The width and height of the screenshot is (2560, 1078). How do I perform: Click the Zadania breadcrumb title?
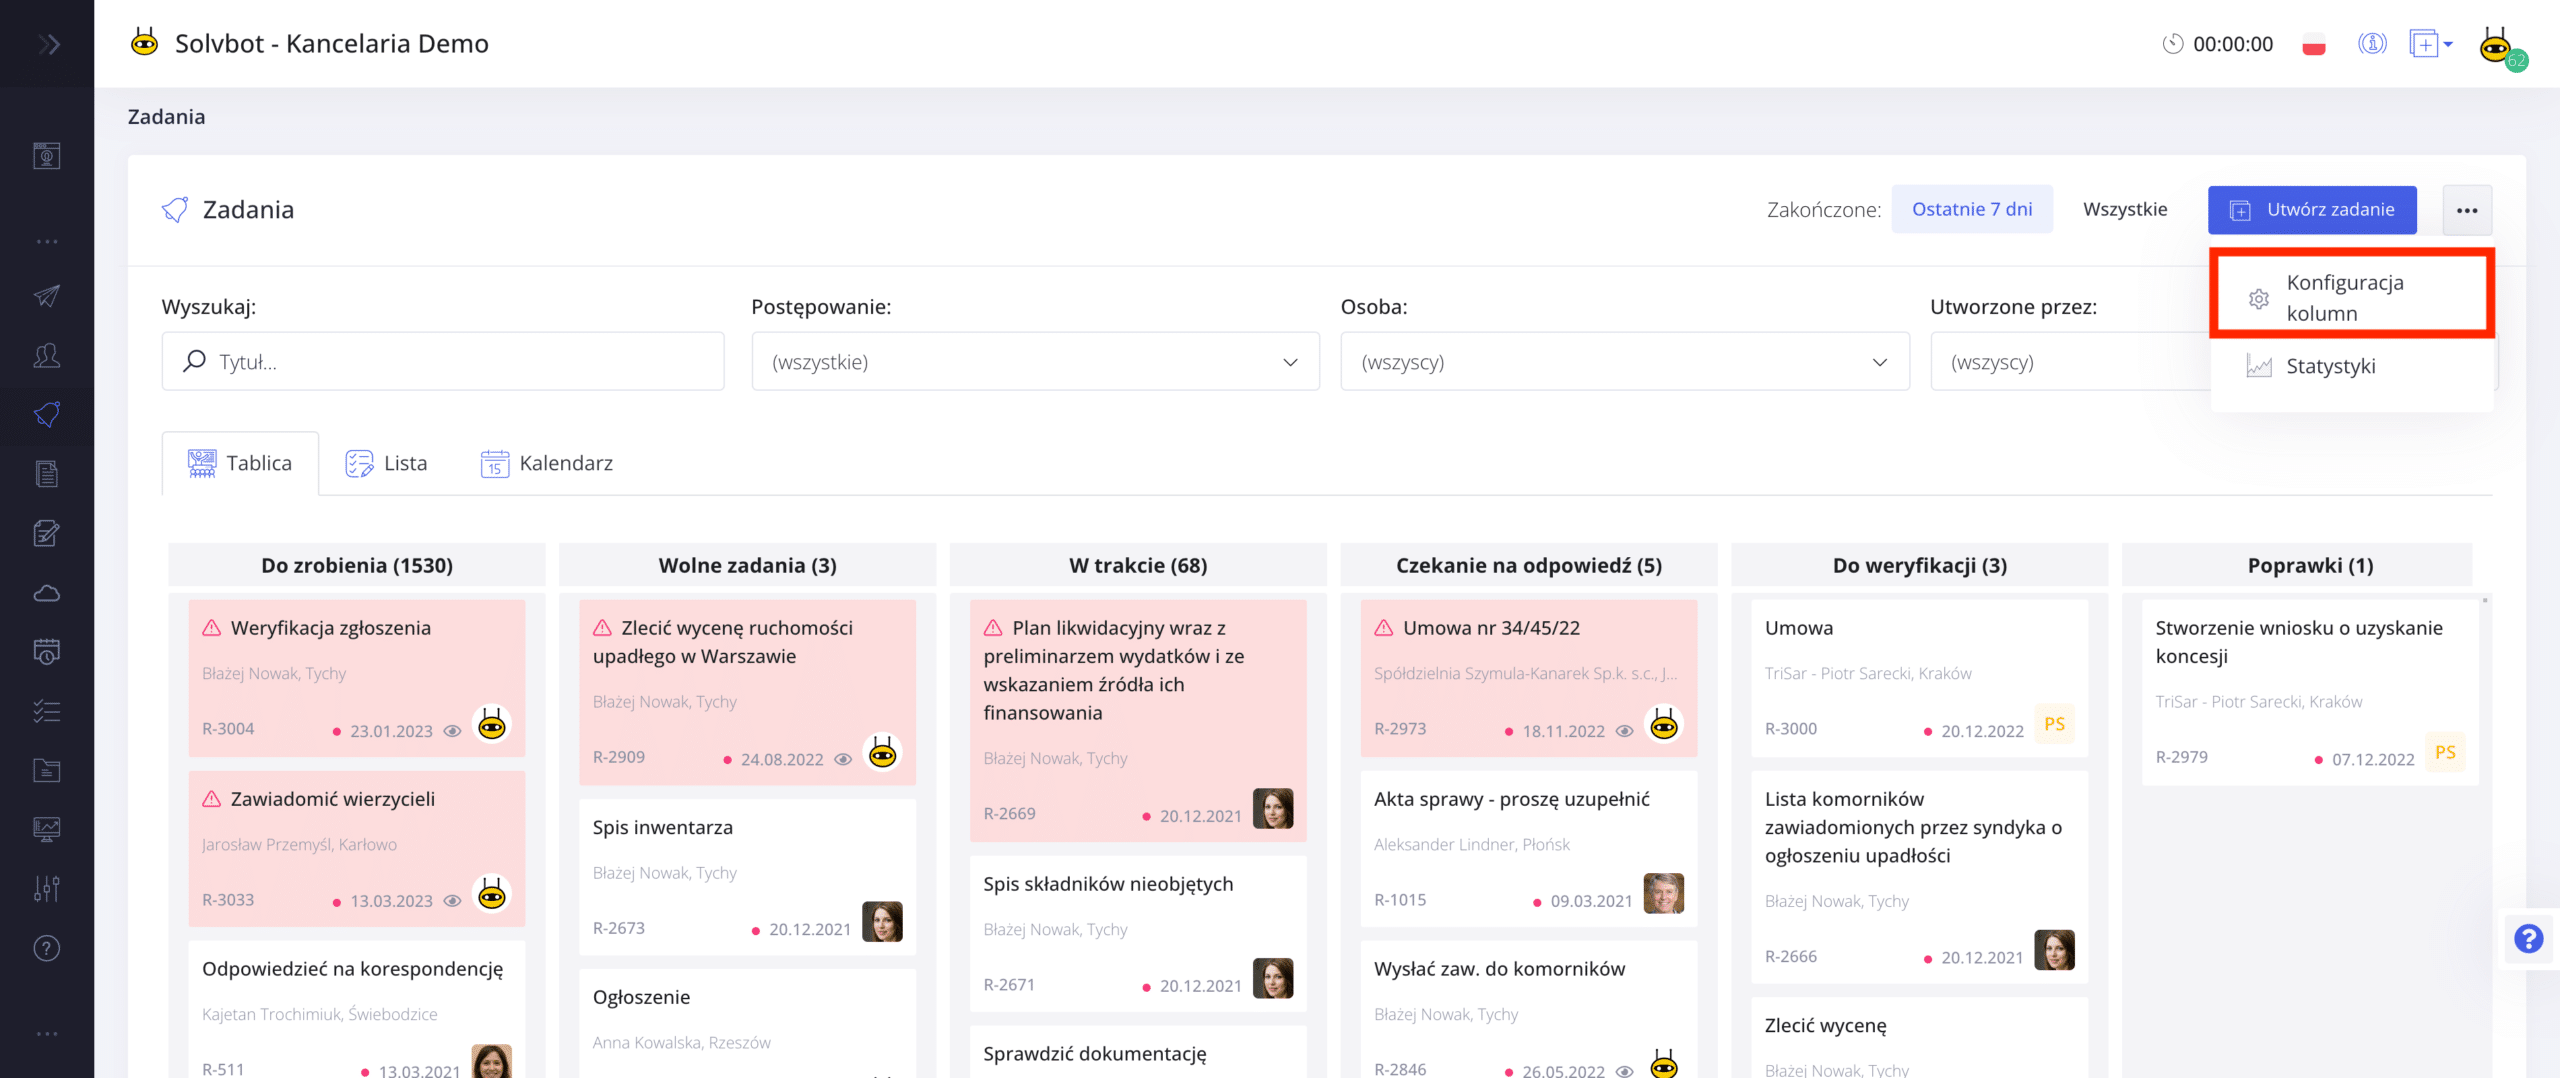coord(166,117)
